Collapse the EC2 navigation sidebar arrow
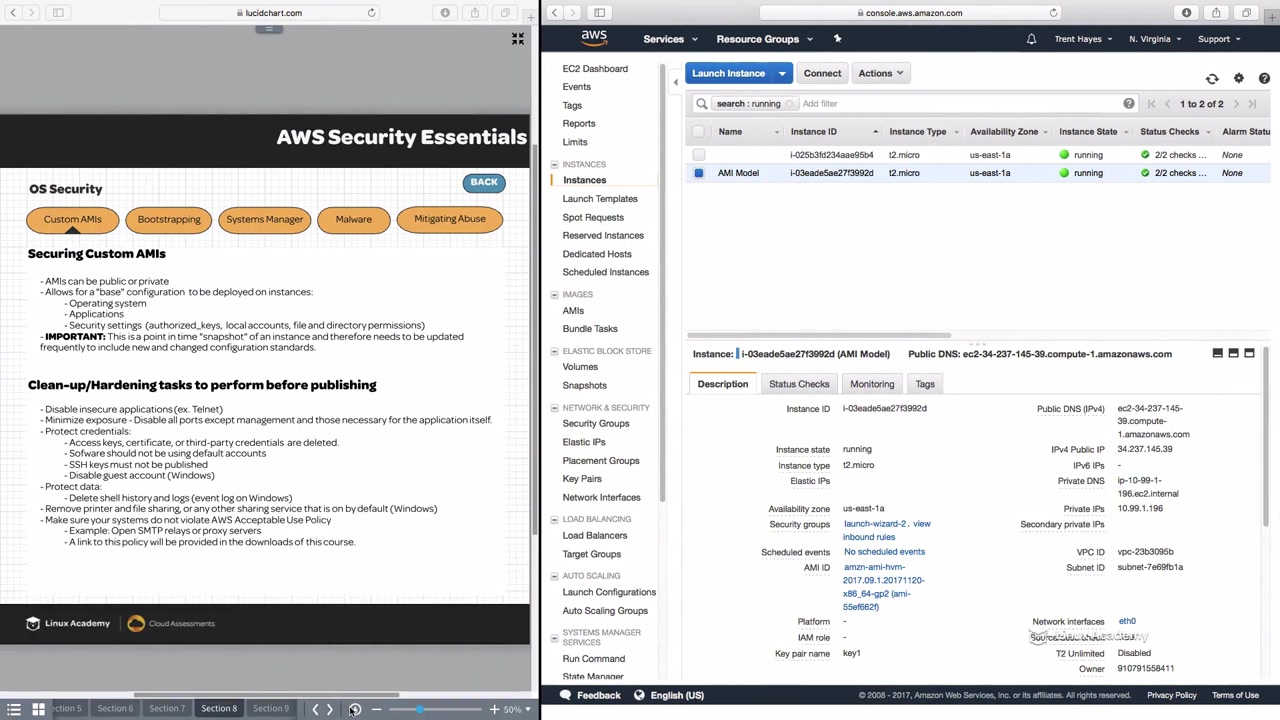Image resolution: width=1280 pixels, height=720 pixels. coord(675,82)
